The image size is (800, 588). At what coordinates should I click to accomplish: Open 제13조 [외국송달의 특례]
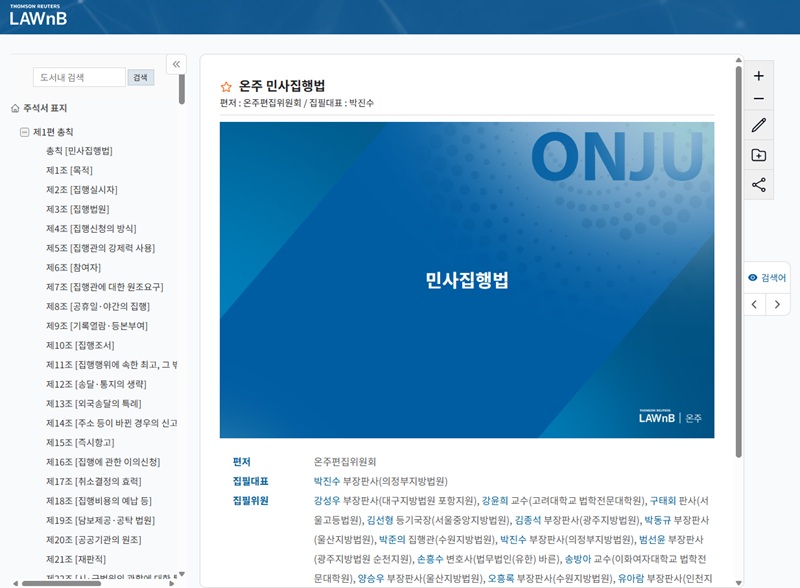tap(94, 404)
